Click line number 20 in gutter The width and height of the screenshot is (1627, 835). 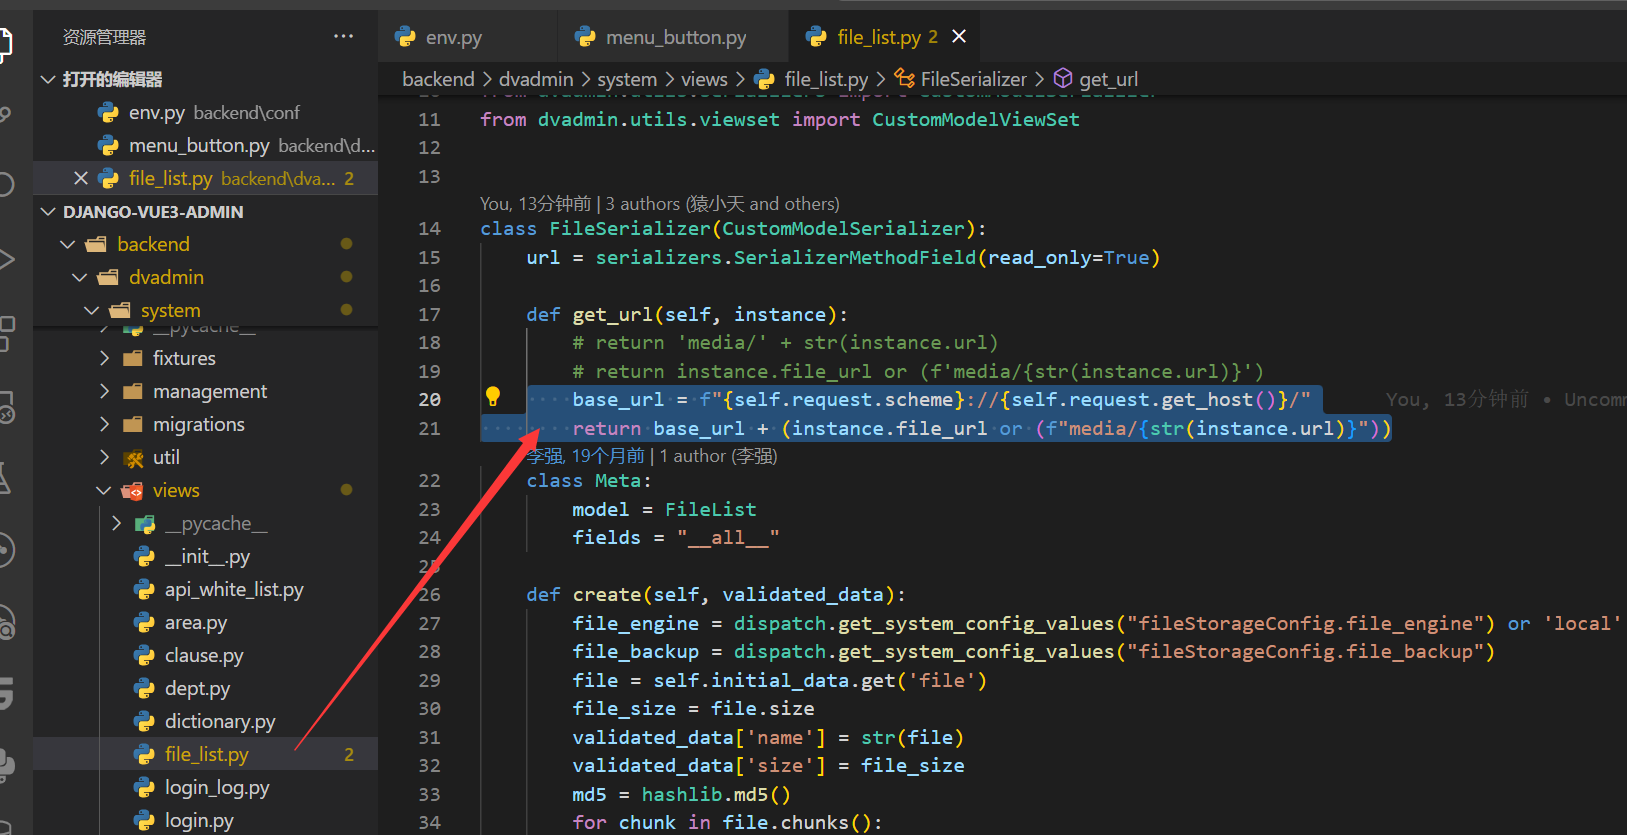tap(429, 399)
